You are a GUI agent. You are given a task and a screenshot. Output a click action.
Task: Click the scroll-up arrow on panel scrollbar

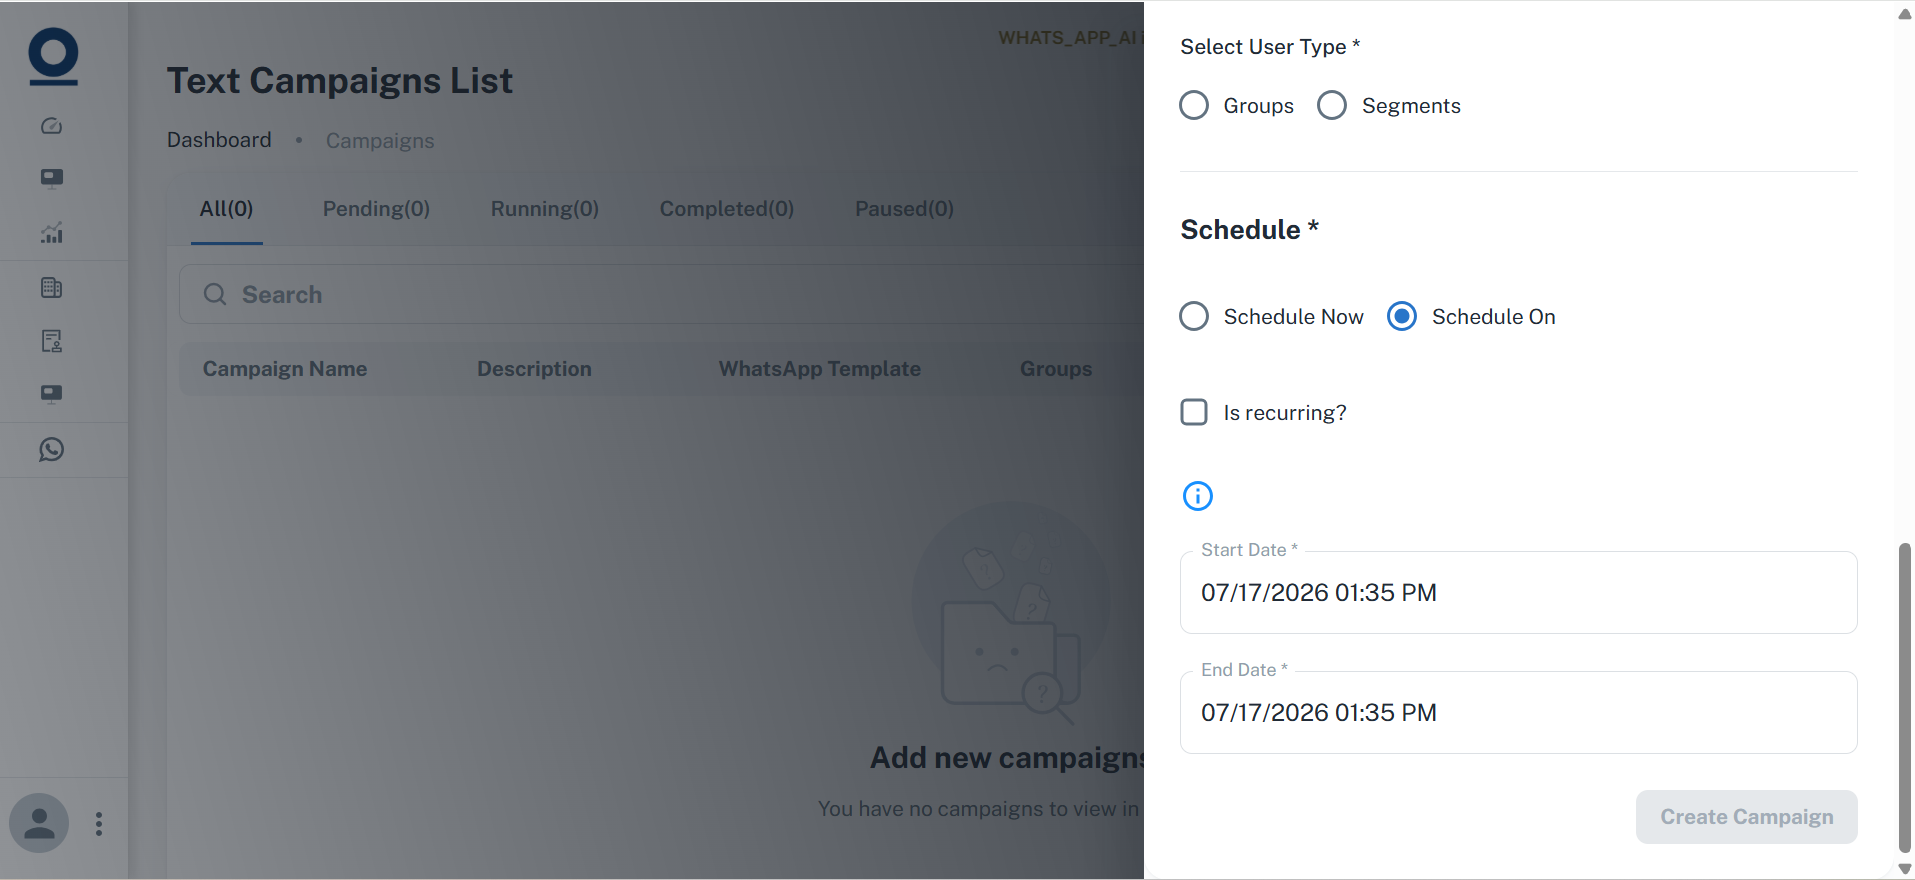(1904, 14)
